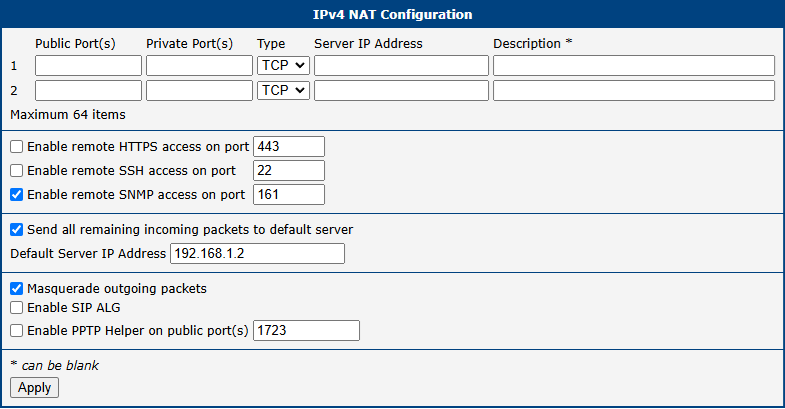Uncheck Masquerade outgoing packets
785x409 pixels.
click(17, 289)
